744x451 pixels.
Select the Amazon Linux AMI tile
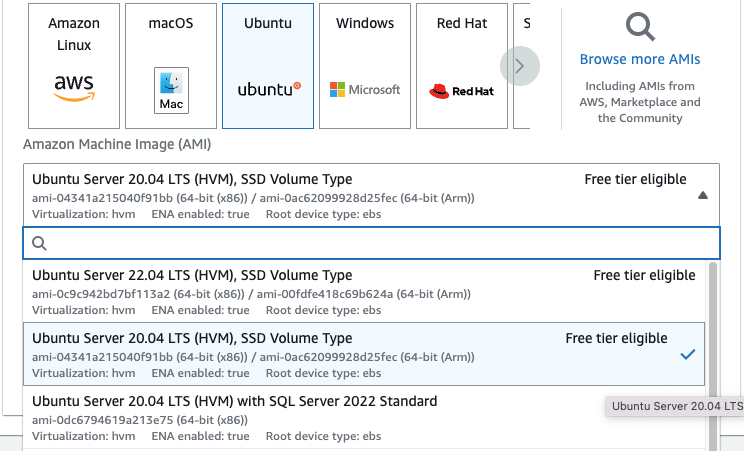pyautogui.click(x=74, y=66)
